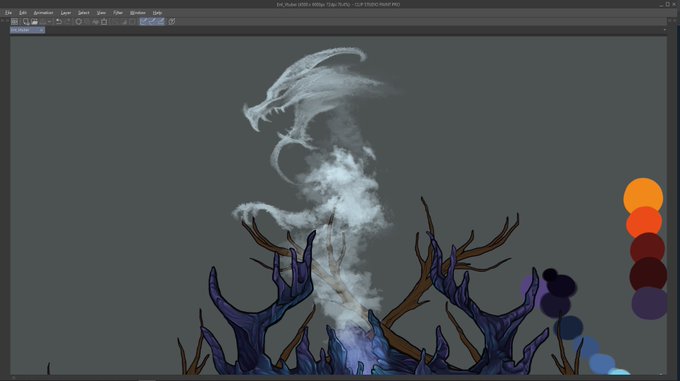Open the Select menu
The width and height of the screenshot is (680, 381).
84,13
